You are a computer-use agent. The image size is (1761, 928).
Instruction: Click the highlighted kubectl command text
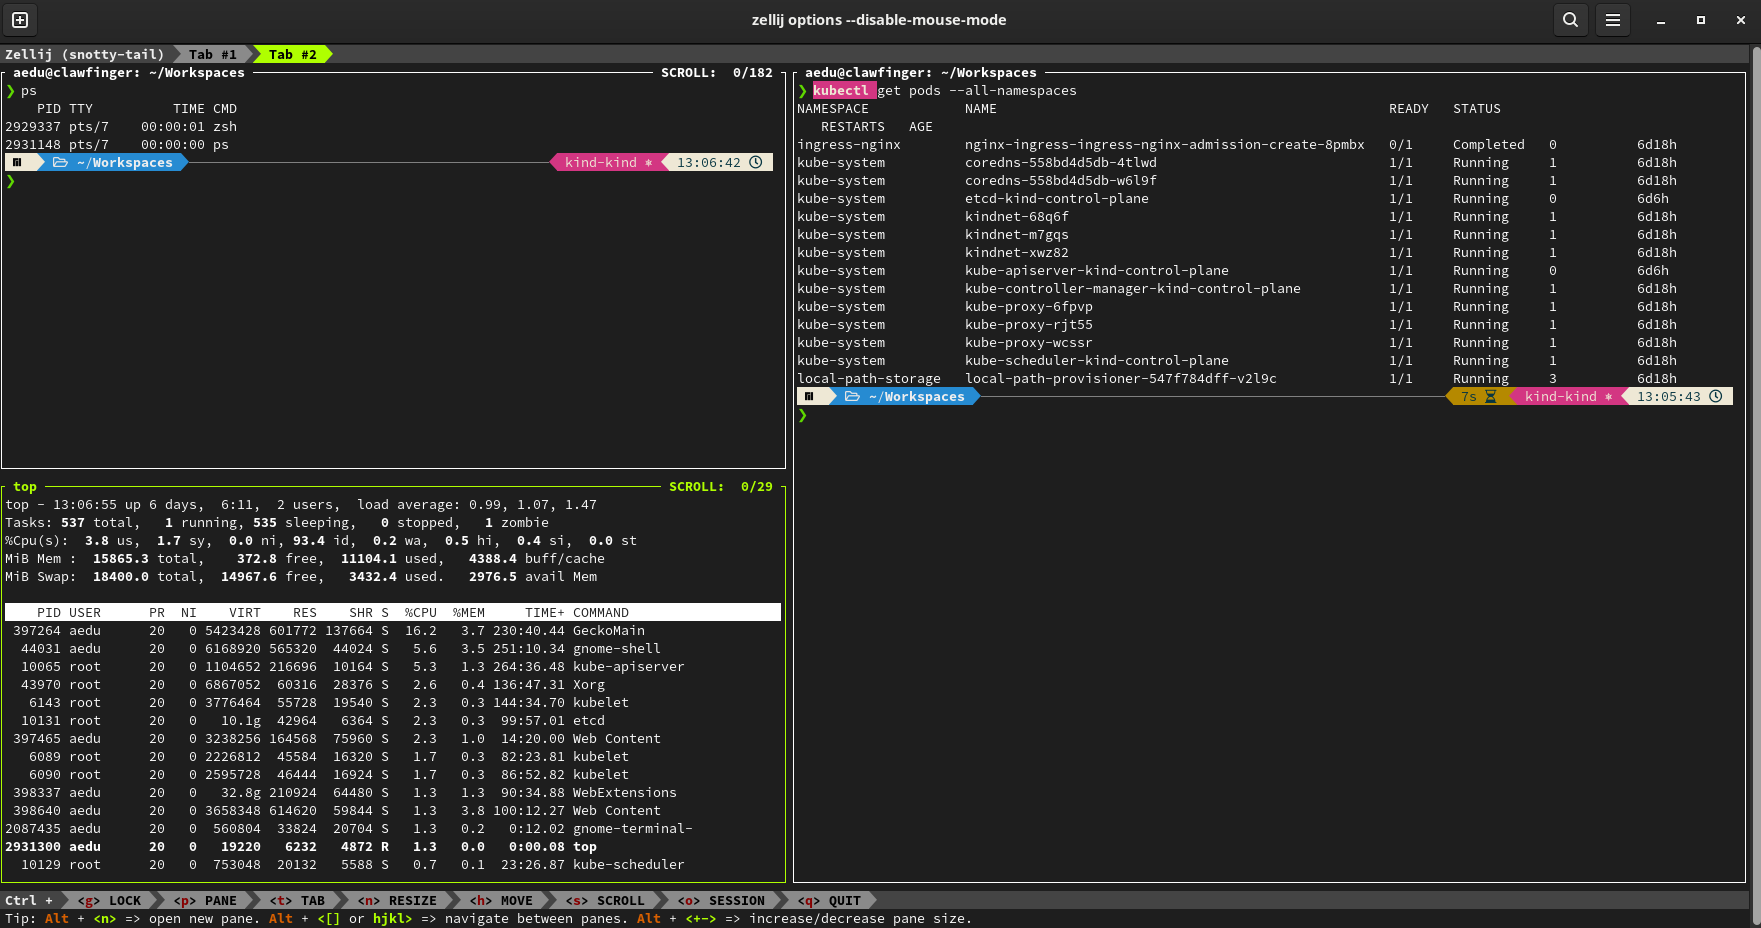tap(843, 90)
